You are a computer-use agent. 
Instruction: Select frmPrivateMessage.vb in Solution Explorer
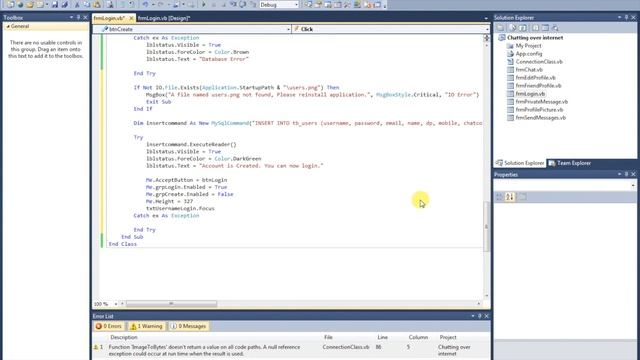[541, 102]
